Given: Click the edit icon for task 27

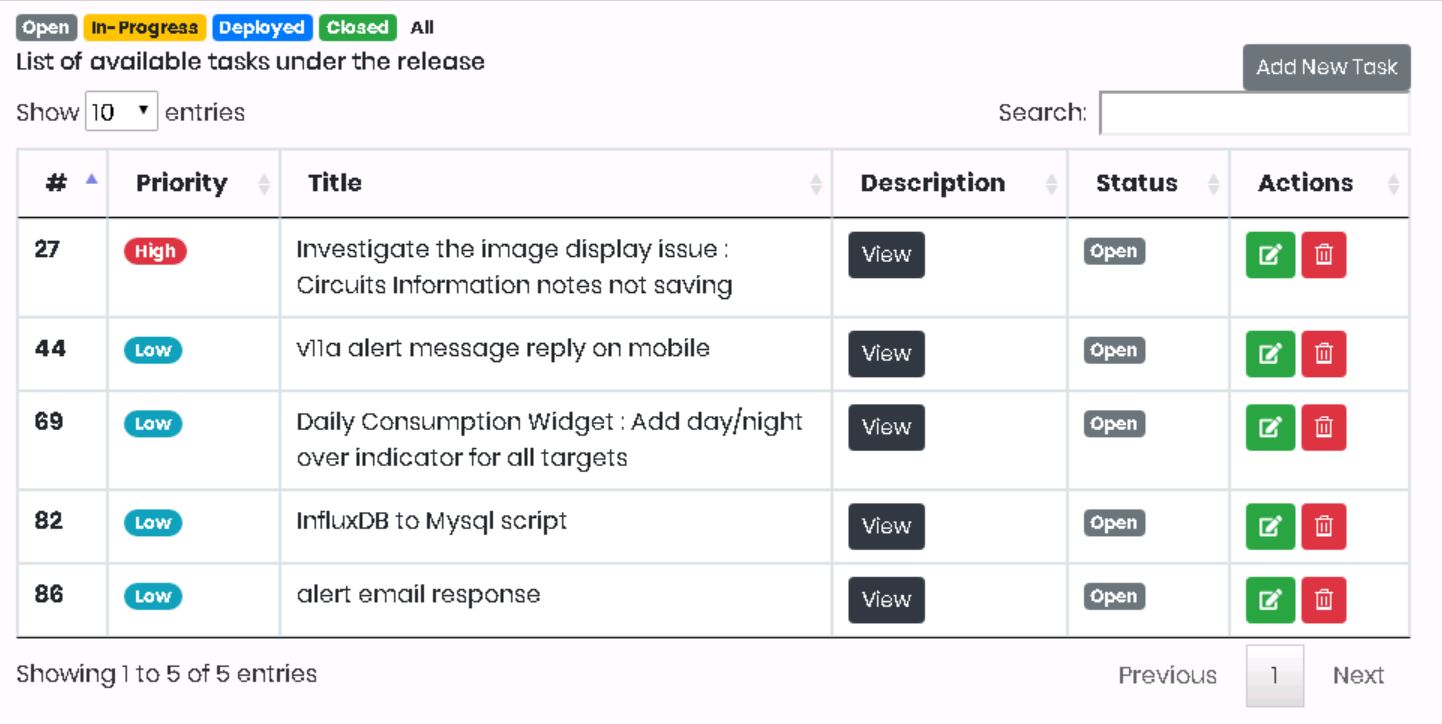Looking at the screenshot, I should [x=1270, y=254].
